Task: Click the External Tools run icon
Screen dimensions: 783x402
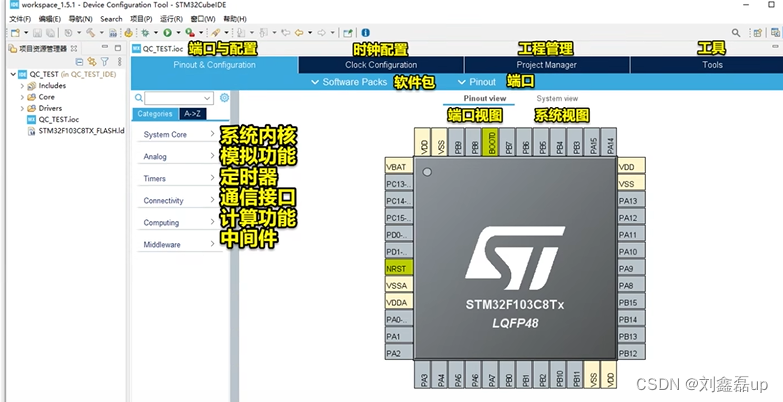Action: 190,33
